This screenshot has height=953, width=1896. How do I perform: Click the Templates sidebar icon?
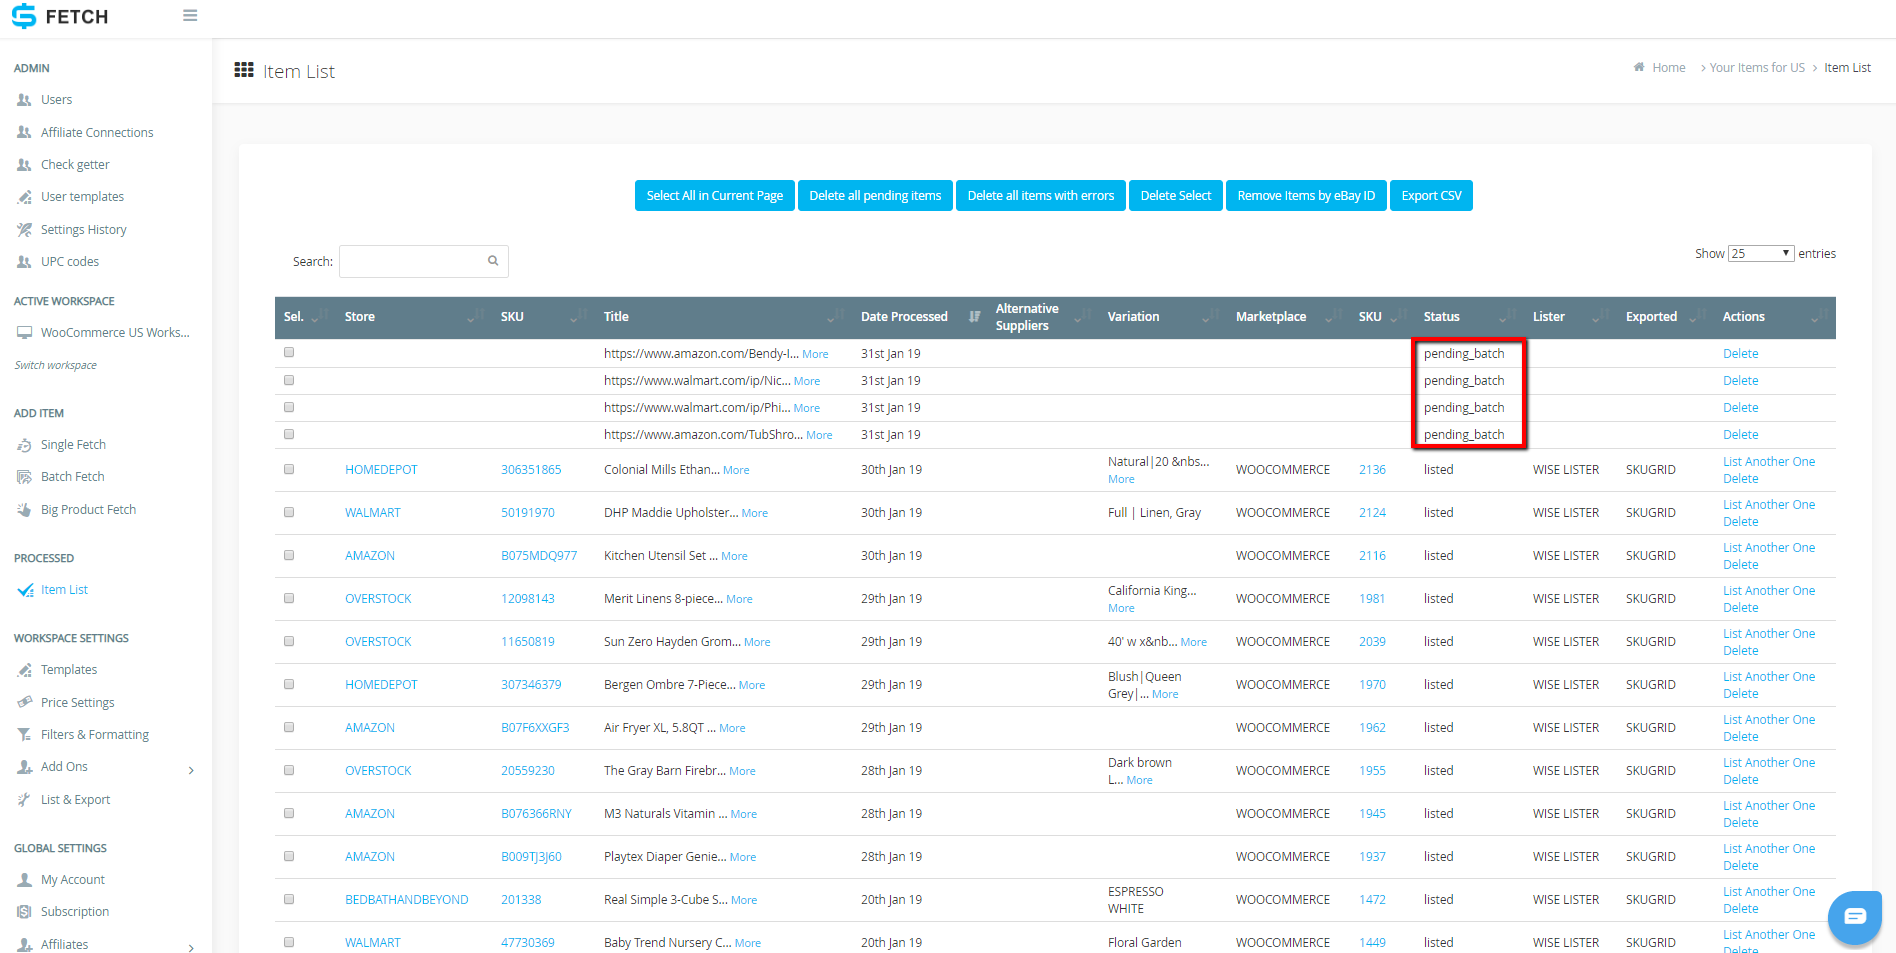(x=24, y=670)
